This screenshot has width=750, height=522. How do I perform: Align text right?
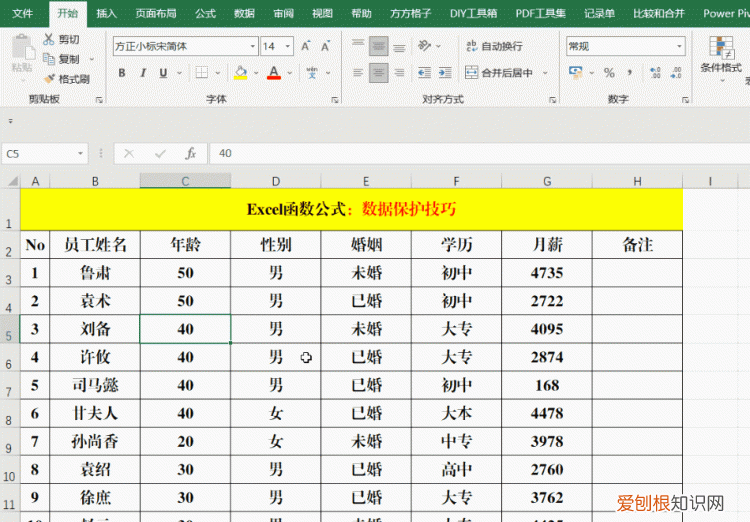399,73
